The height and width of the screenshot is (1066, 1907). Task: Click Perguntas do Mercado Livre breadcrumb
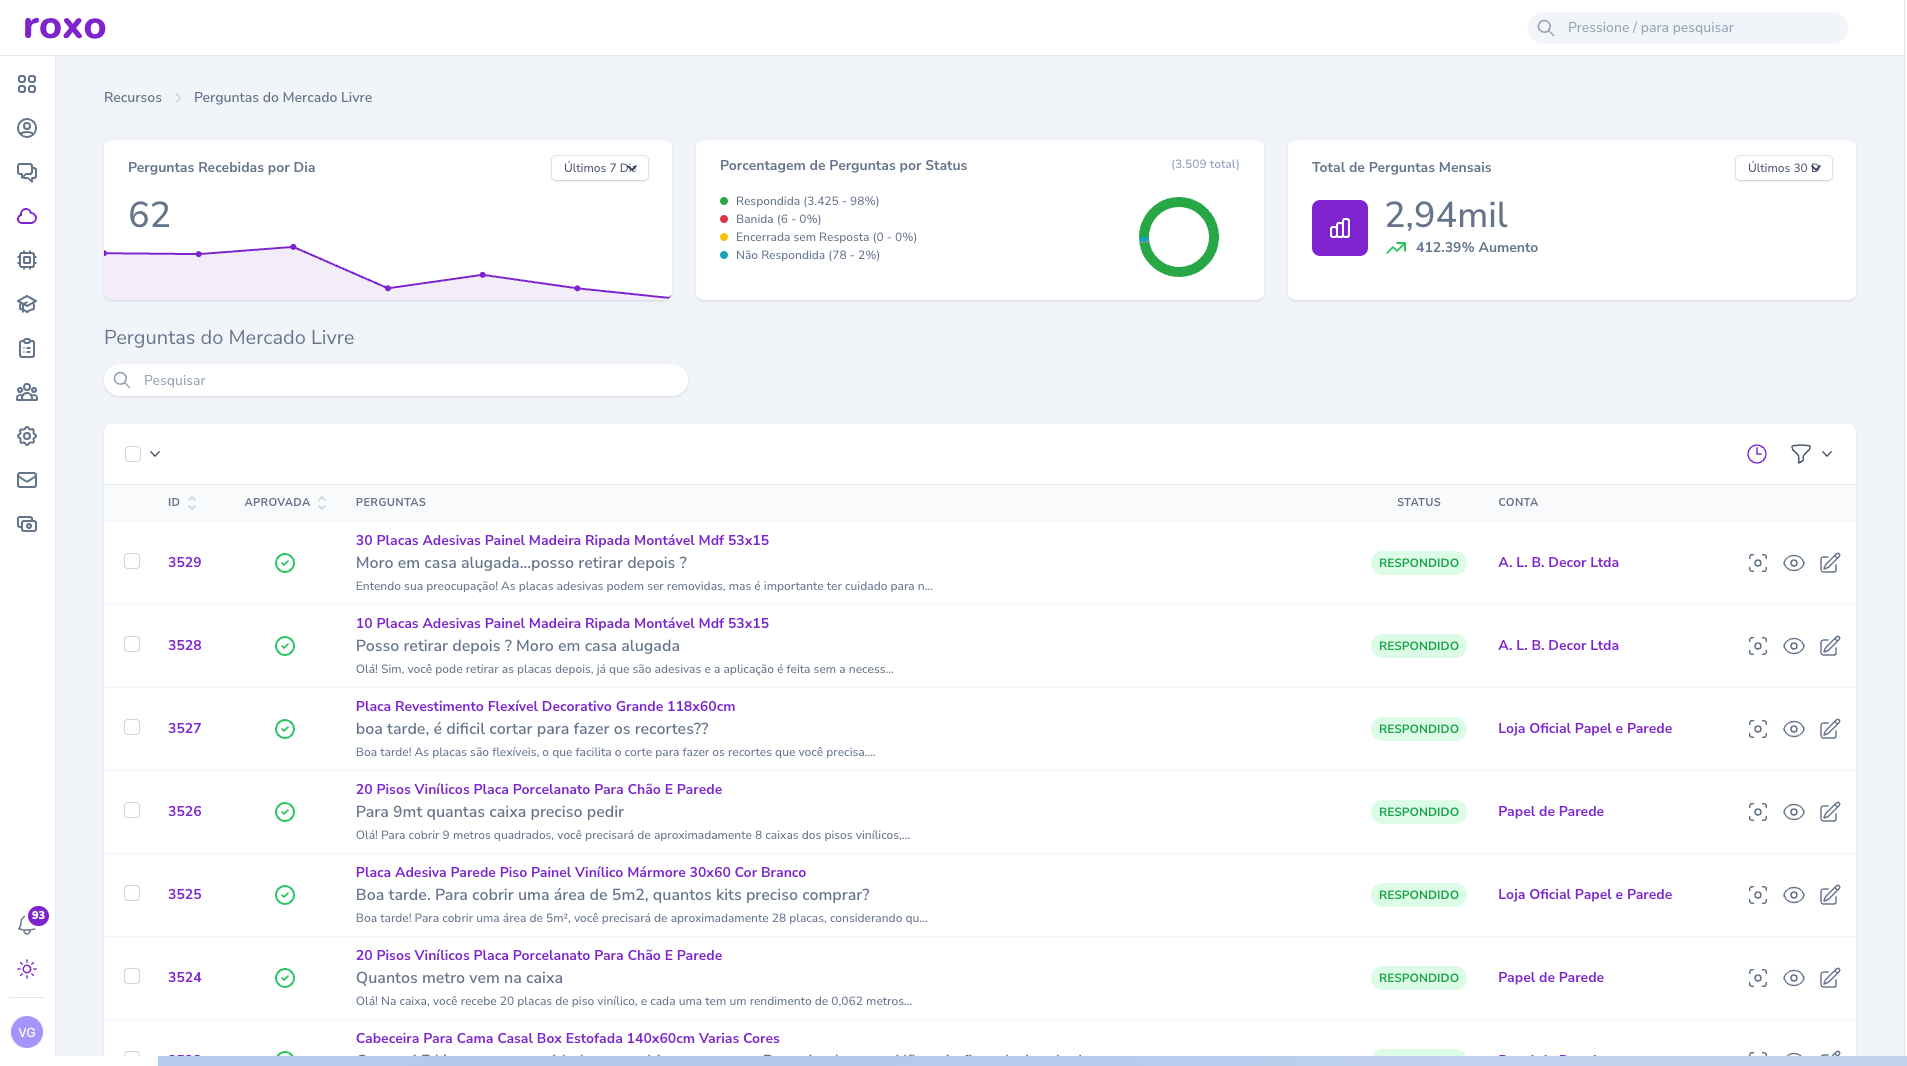(283, 97)
